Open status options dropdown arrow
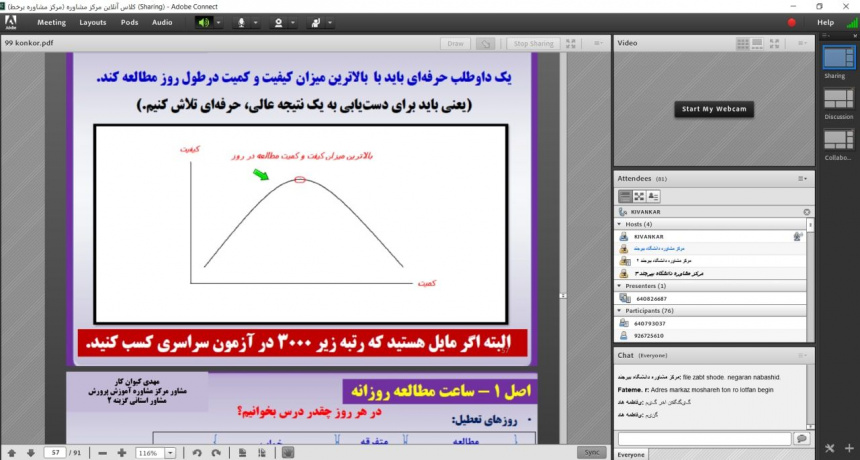The image size is (860, 460). 330,22
